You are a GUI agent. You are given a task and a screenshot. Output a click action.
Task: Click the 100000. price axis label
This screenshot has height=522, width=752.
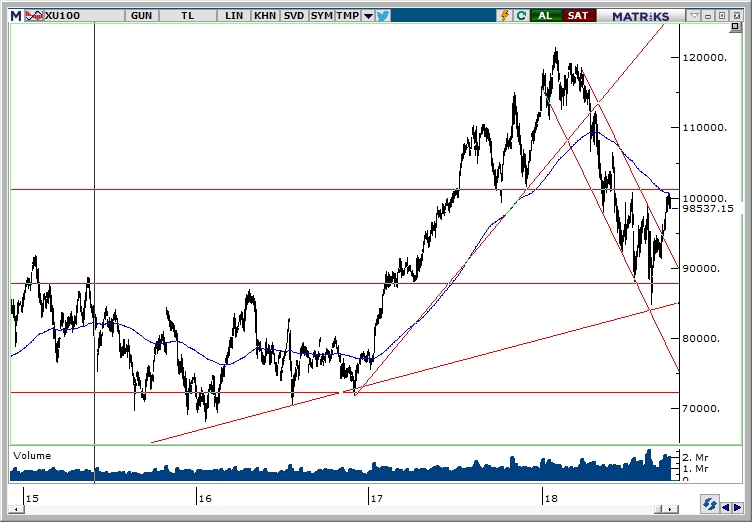click(x=705, y=198)
